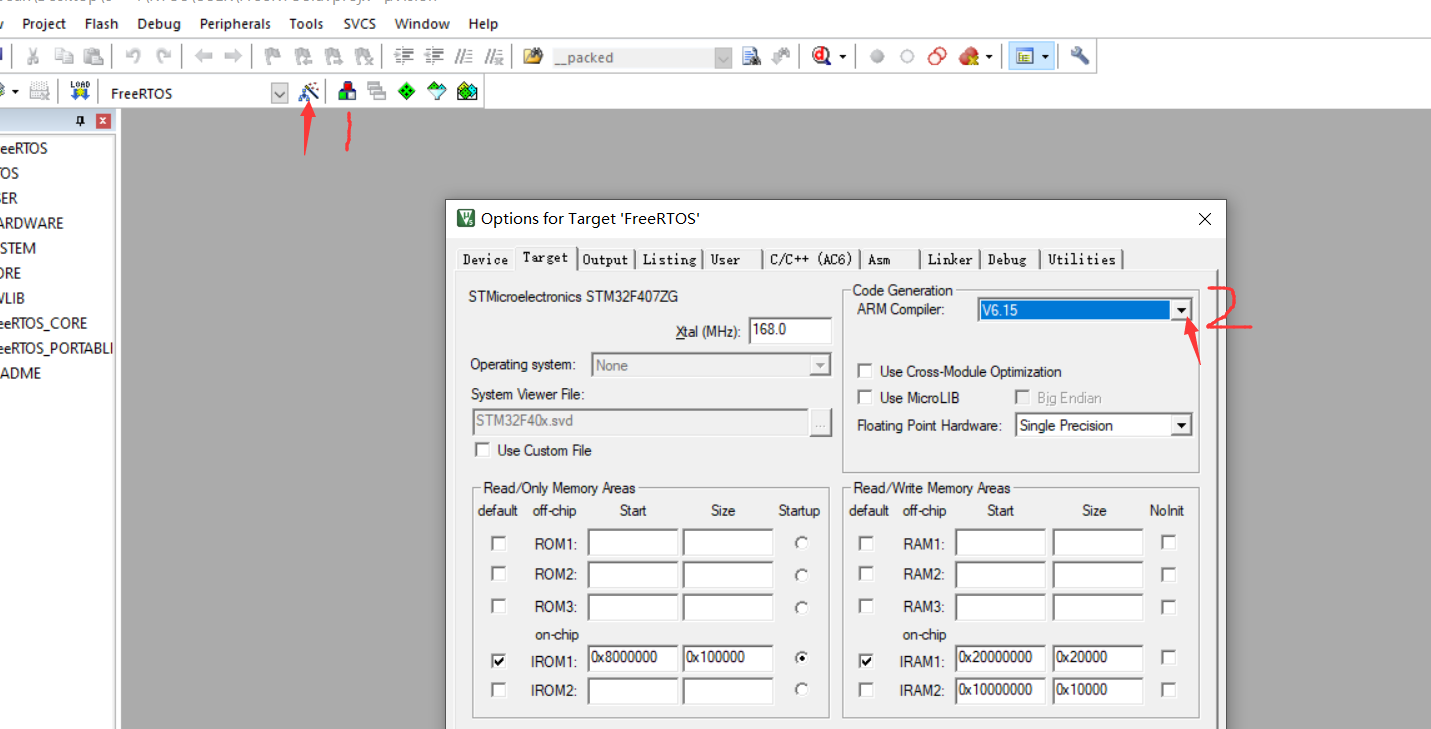
Task: Open the Peripherals menu
Action: 234,23
